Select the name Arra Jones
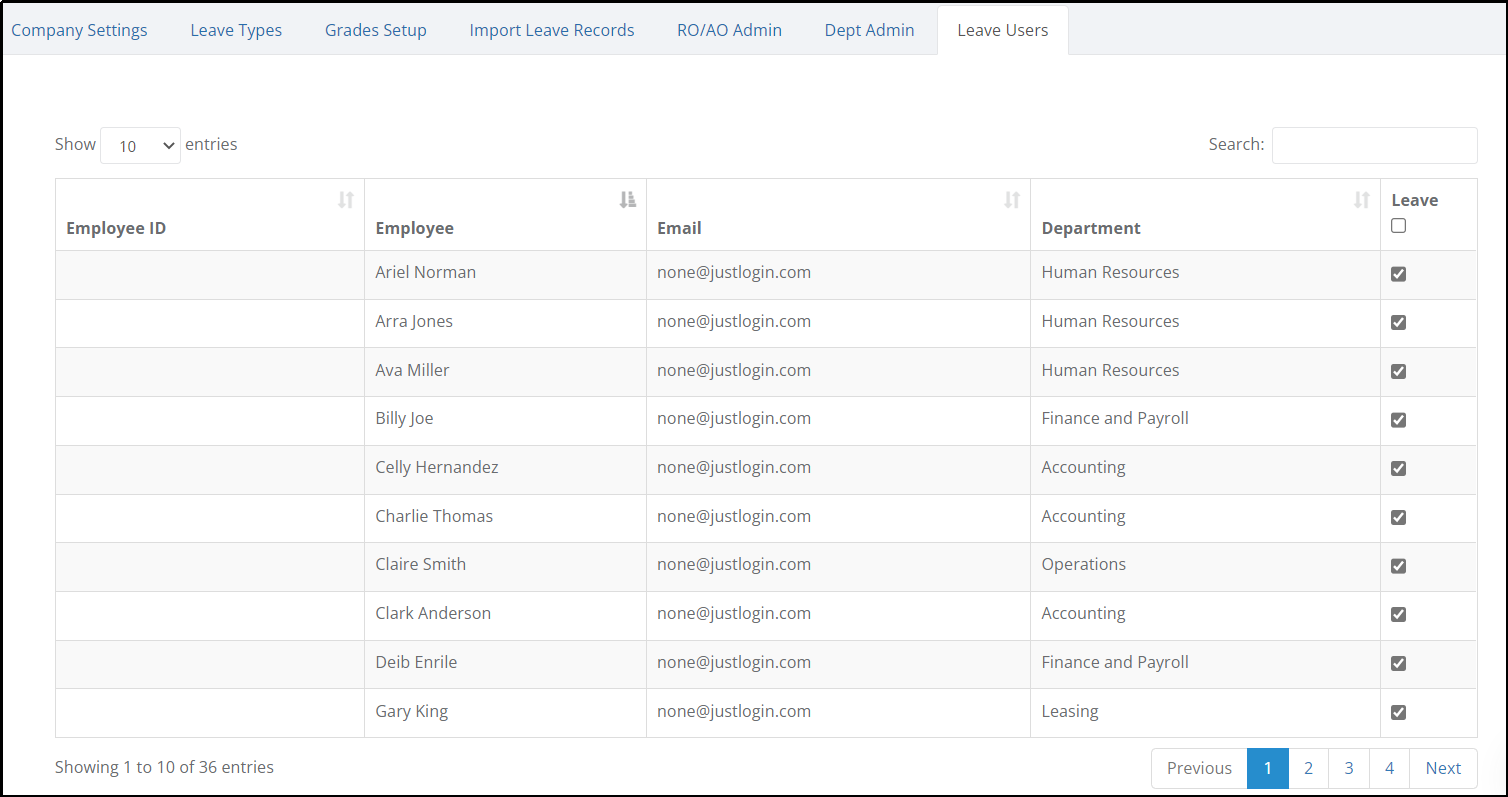1508x797 pixels. [x=414, y=321]
